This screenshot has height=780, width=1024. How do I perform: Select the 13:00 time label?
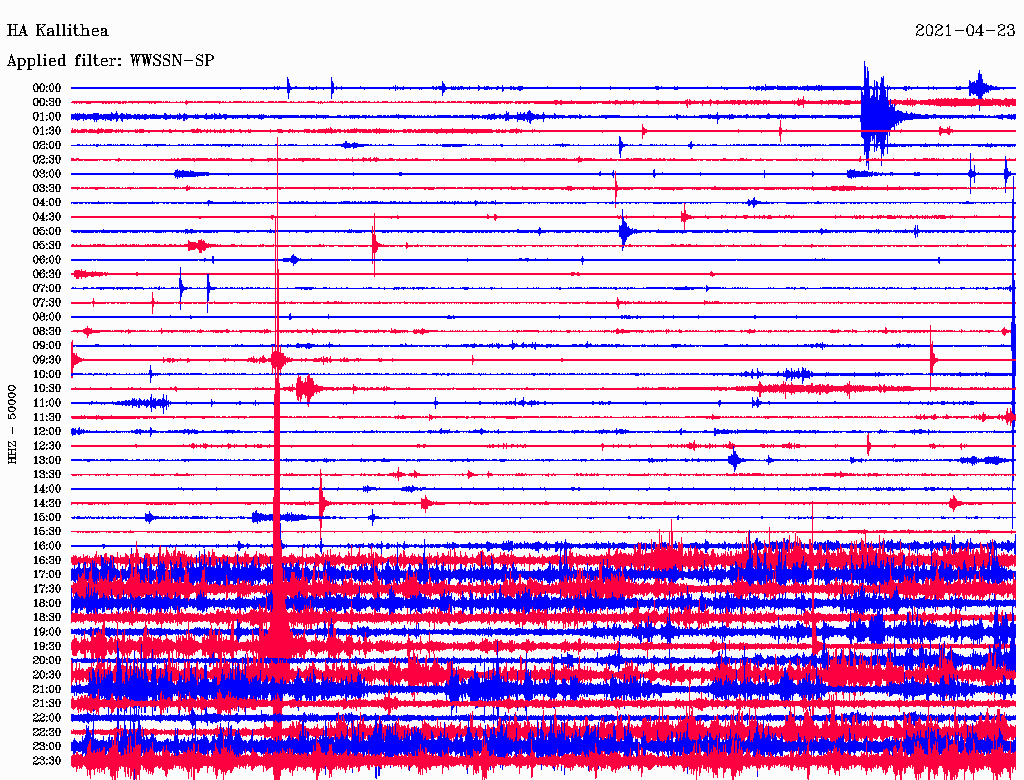pos(47,461)
